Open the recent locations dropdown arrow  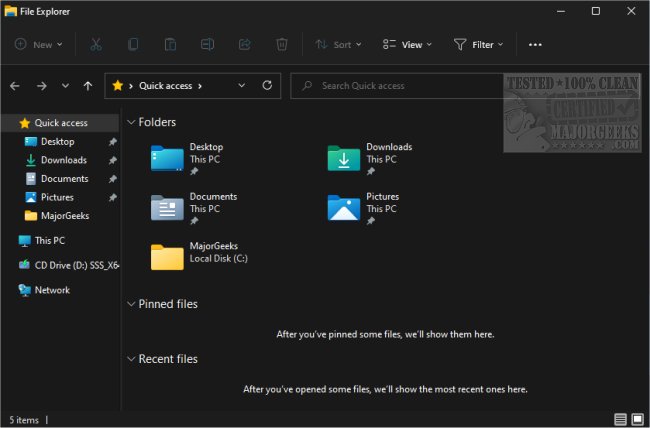(65, 86)
